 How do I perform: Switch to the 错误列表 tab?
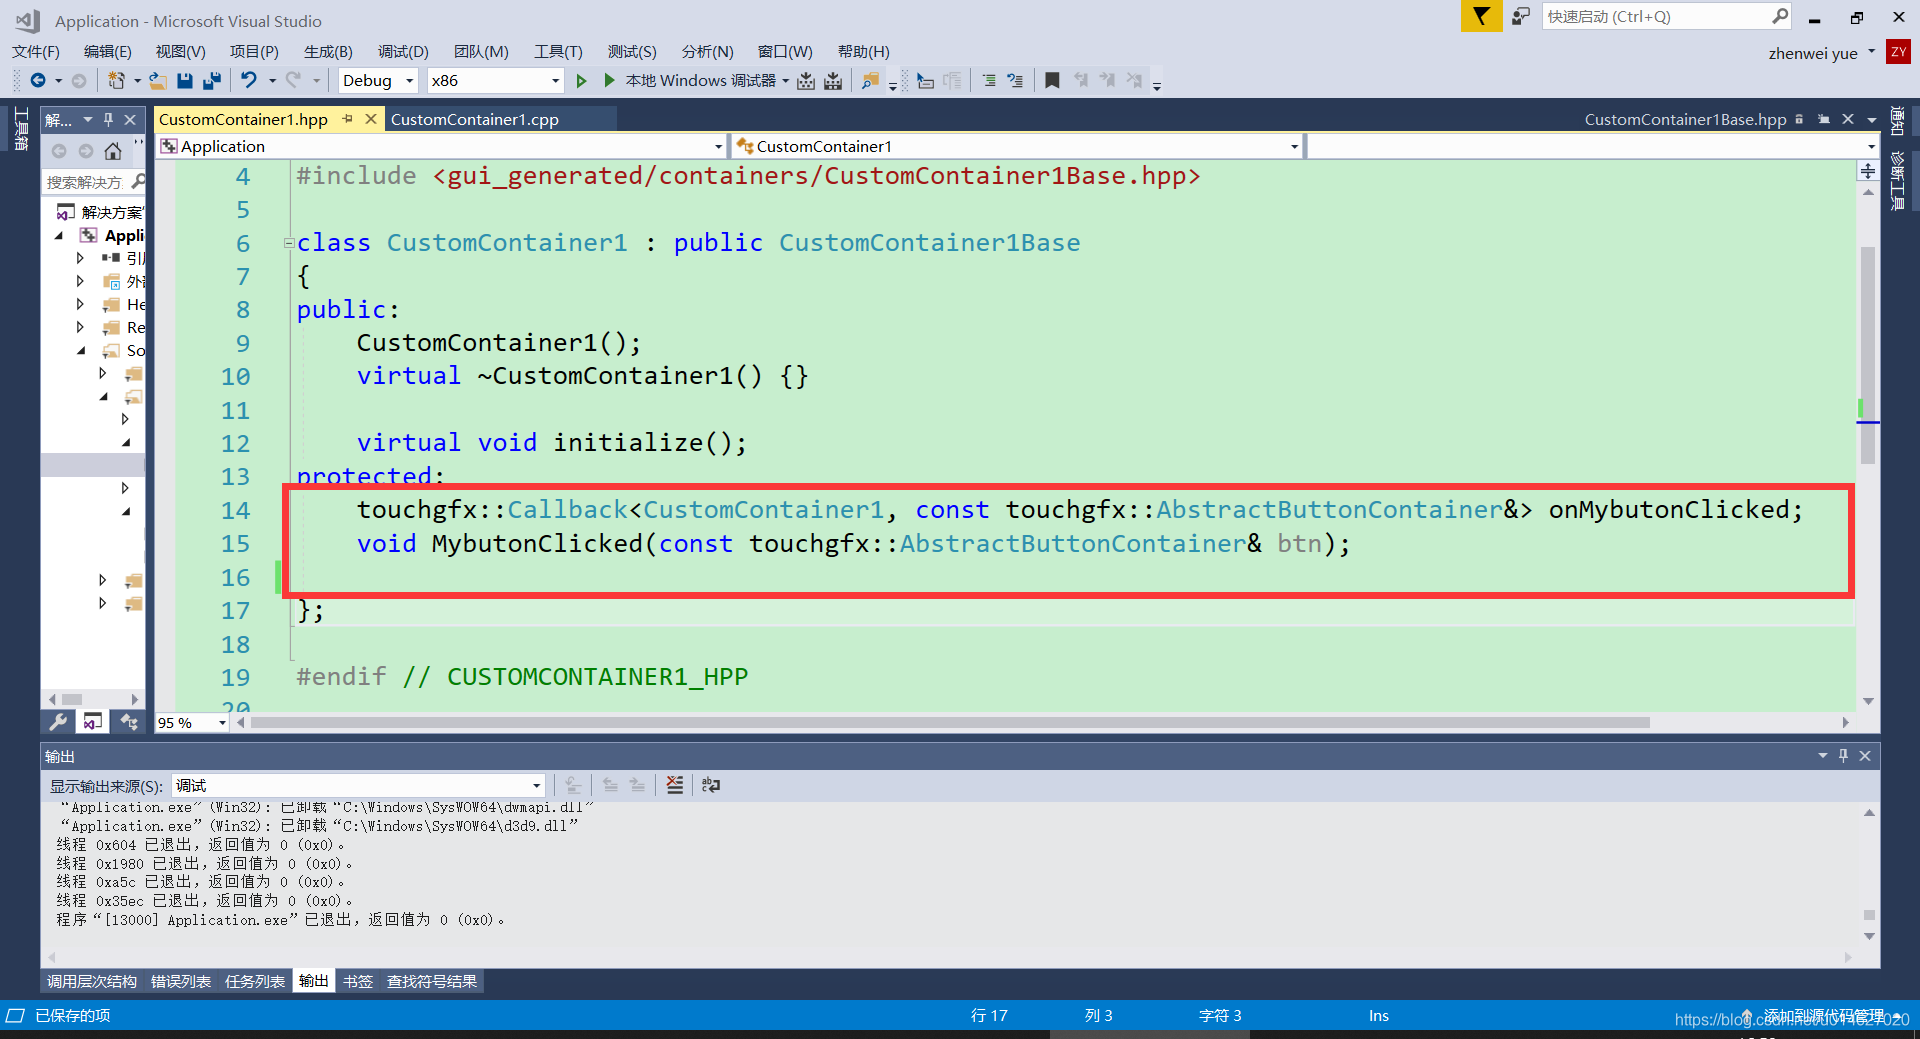[181, 981]
